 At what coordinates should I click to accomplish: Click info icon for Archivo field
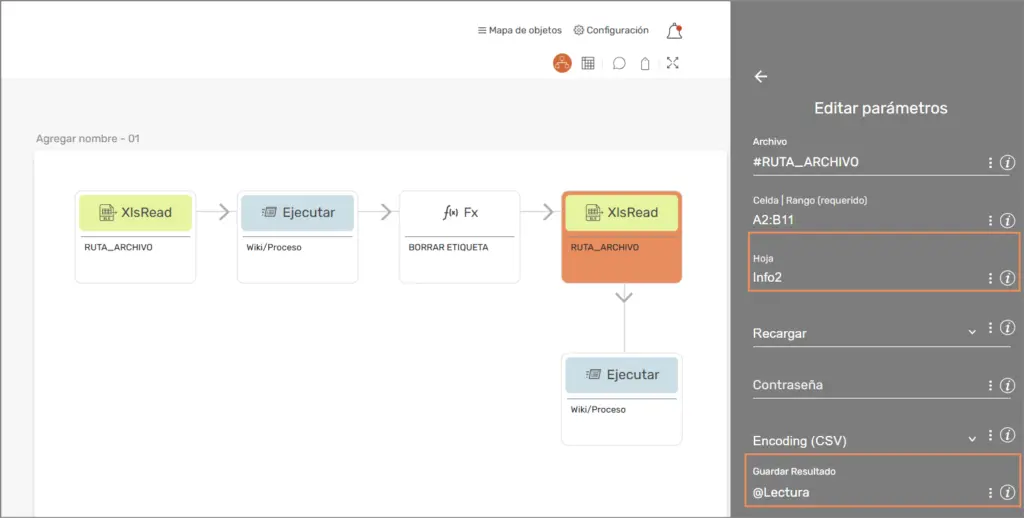[x=1007, y=162]
